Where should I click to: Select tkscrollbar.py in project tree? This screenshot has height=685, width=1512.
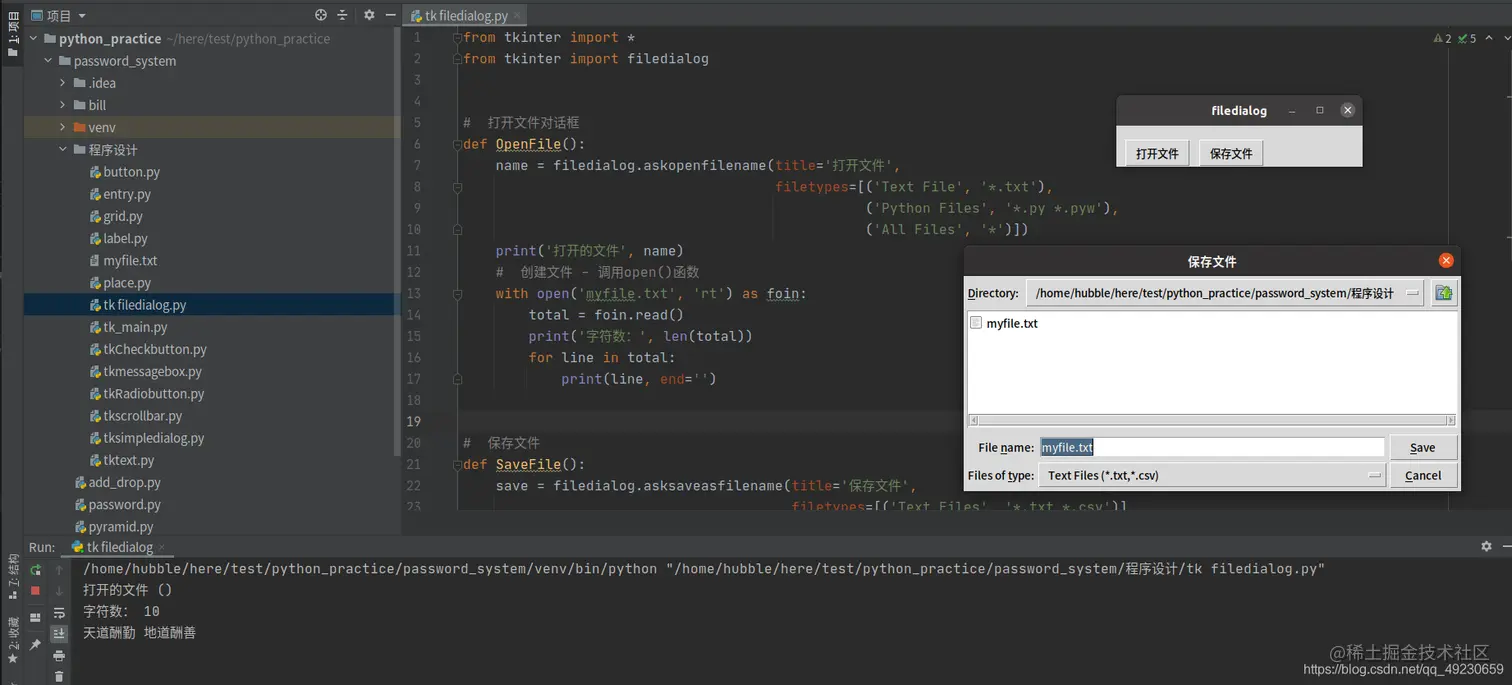142,416
